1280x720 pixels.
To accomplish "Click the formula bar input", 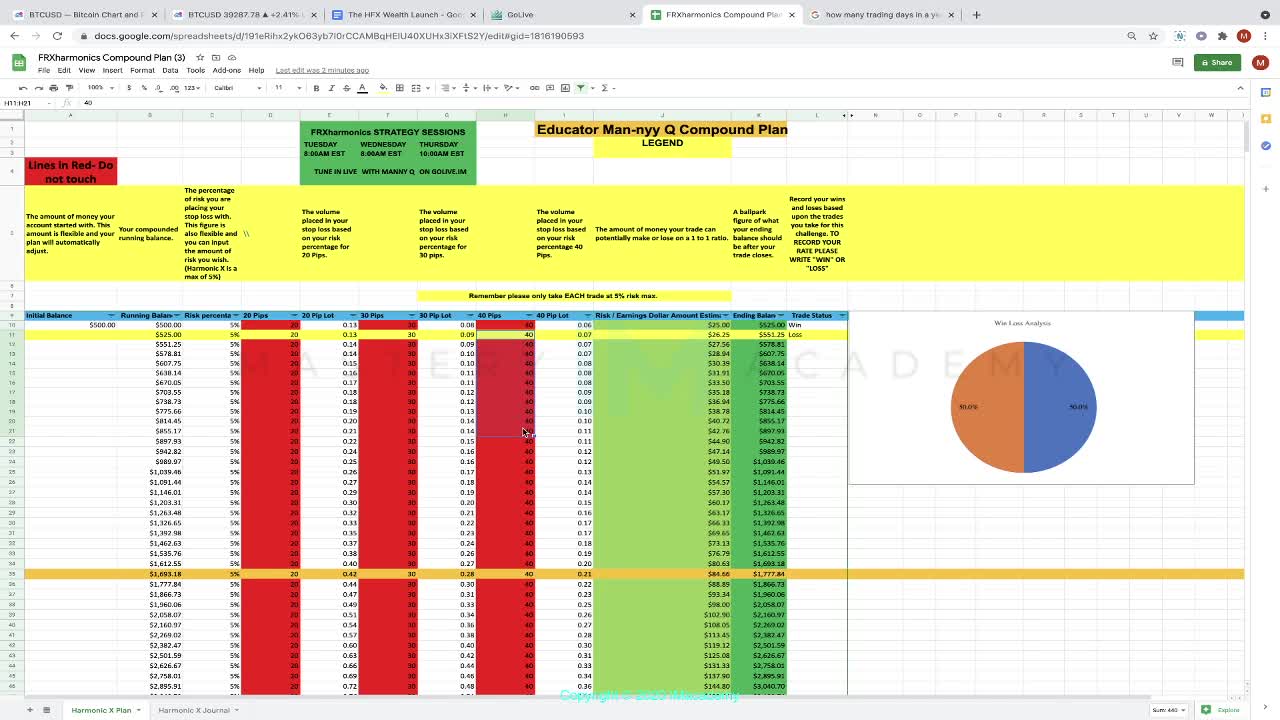I will tap(660, 103).
